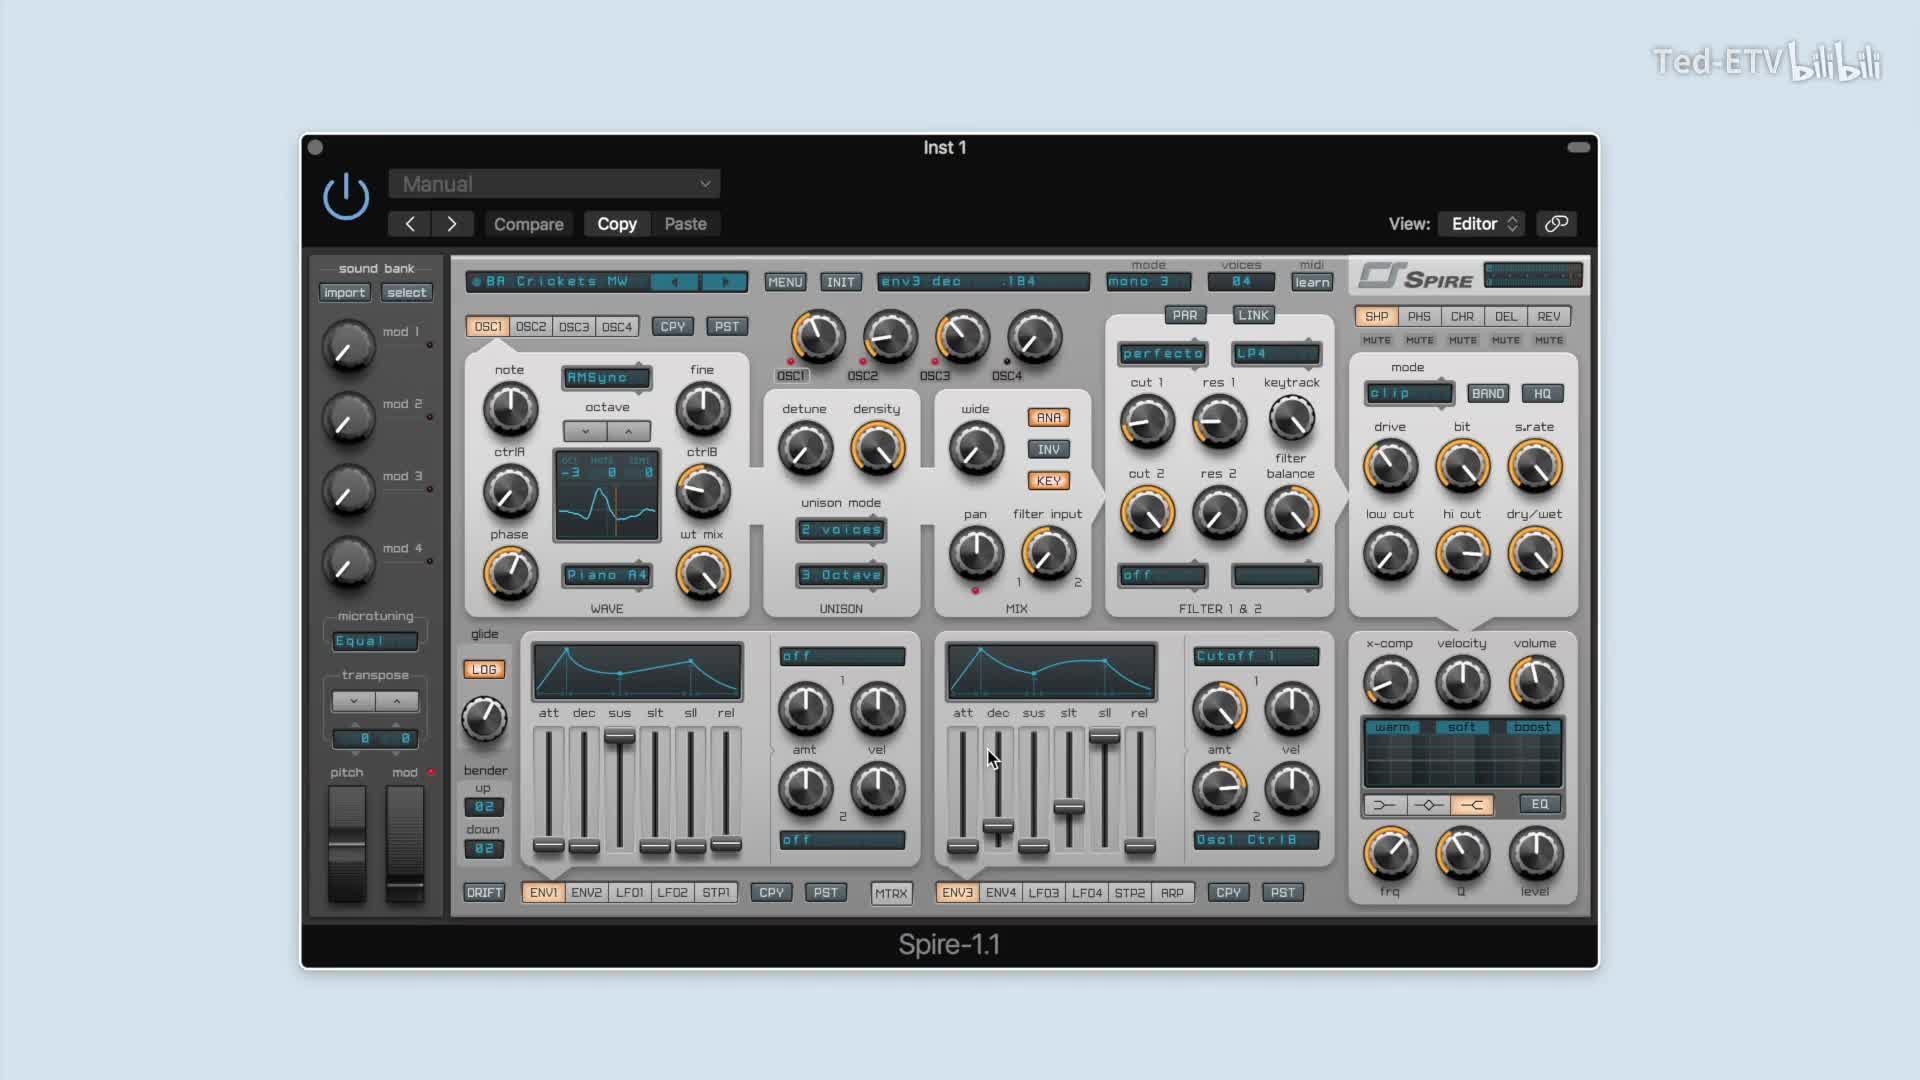
Task: Open the unison mode 2 voices selector
Action: pos(841,530)
